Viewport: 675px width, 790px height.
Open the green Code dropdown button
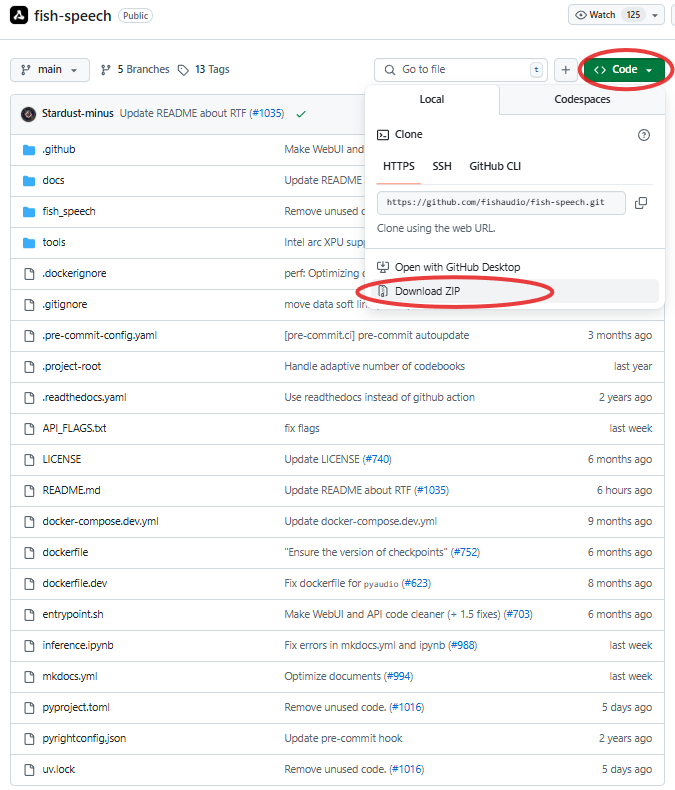pyautogui.click(x=625, y=70)
